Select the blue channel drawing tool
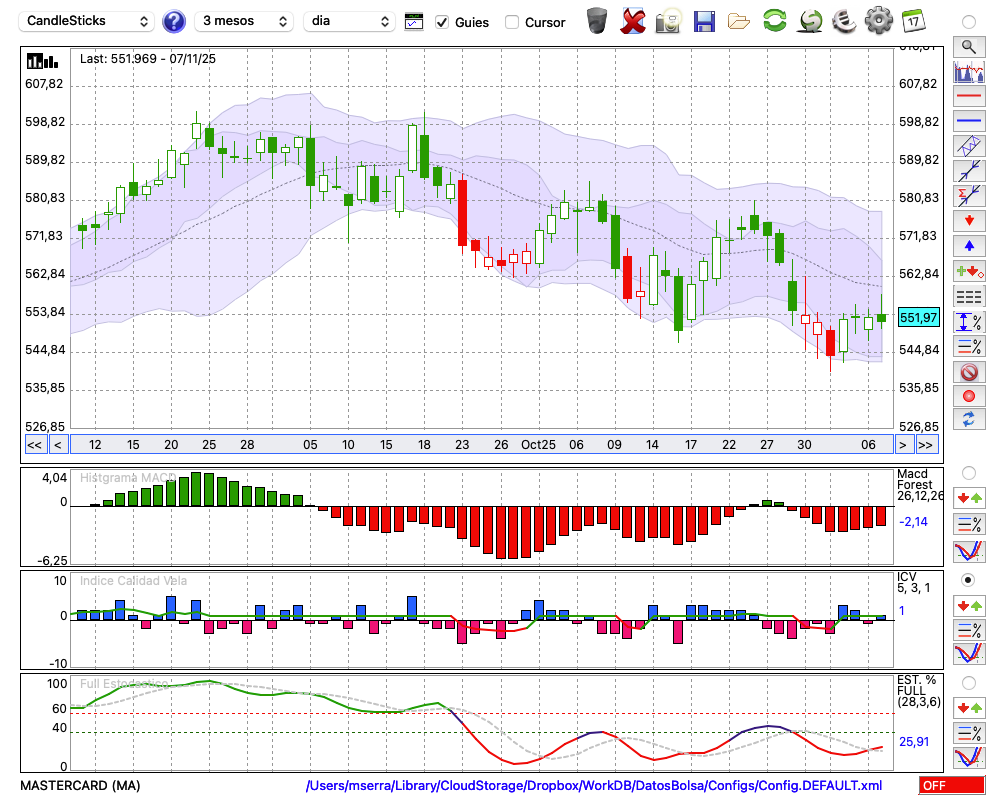Image resolution: width=1000 pixels, height=800 pixels. click(969, 146)
